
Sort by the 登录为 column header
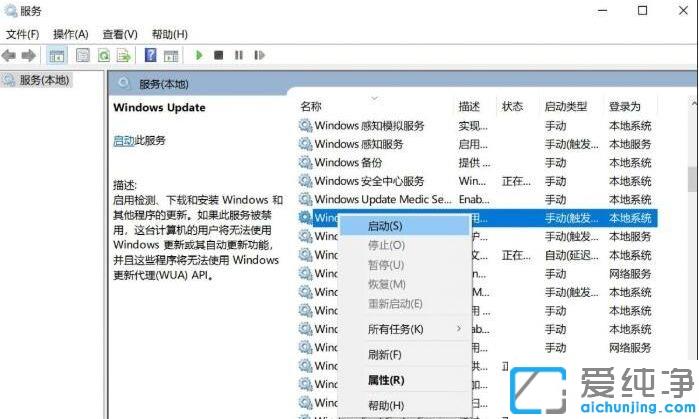coord(625,107)
